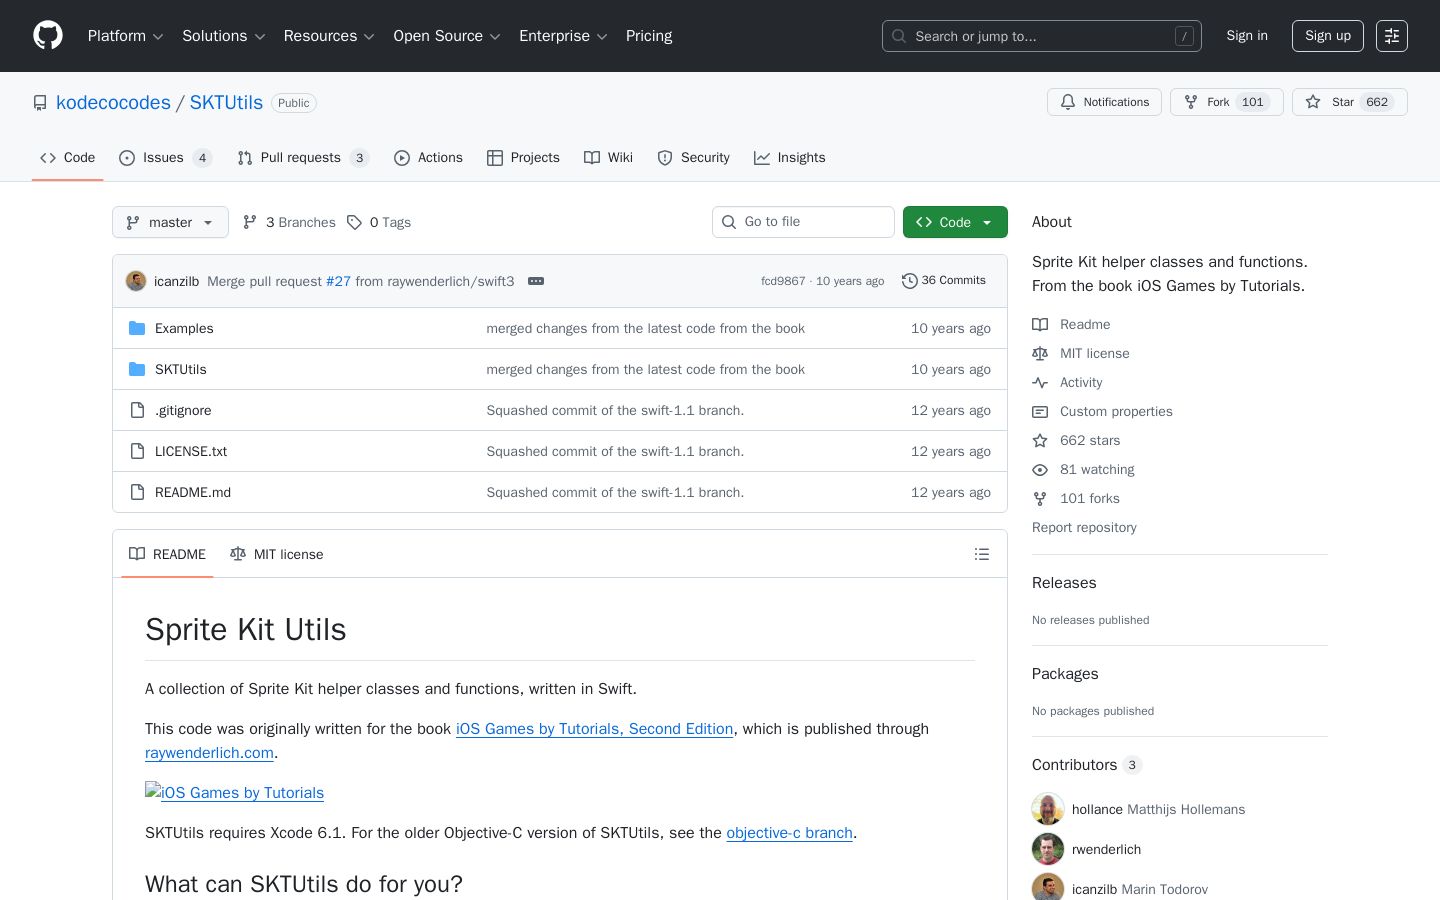
Task: Open pull request #27 link
Action: tap(338, 282)
